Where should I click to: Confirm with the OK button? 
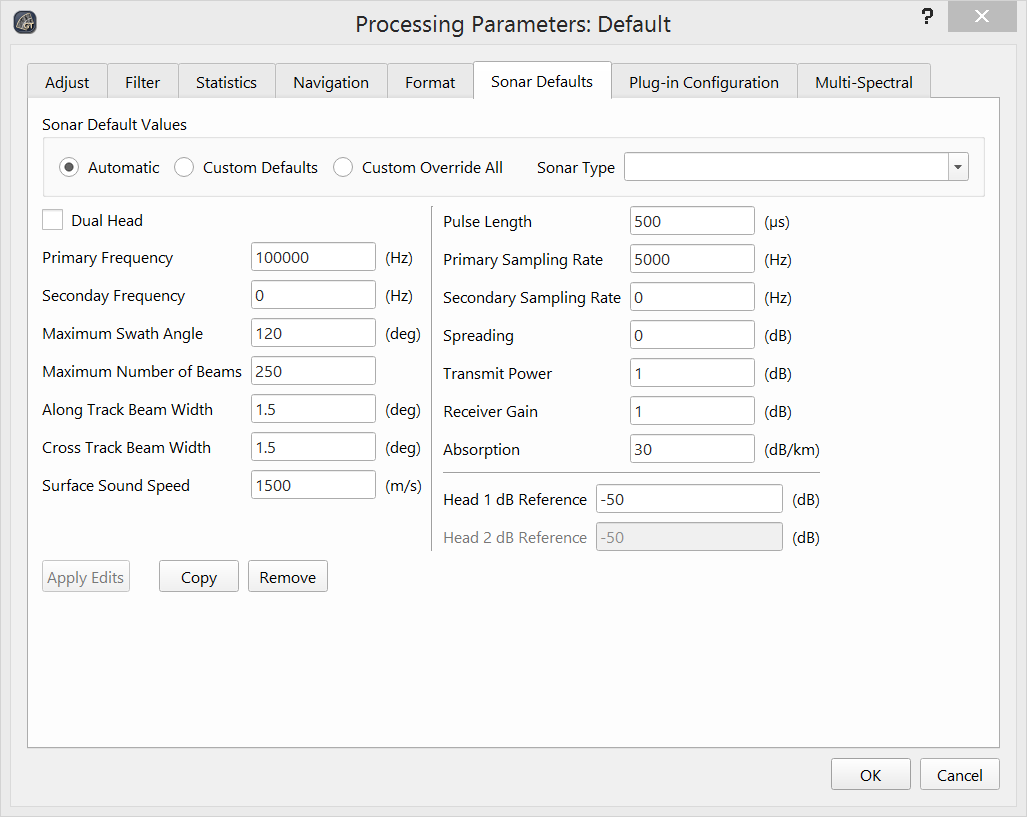pos(870,775)
